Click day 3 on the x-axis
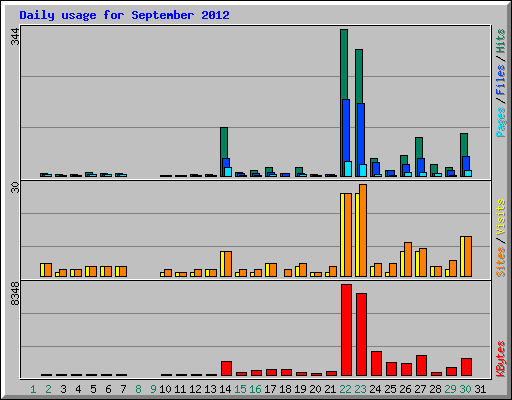The width and height of the screenshot is (512, 400). [63, 389]
